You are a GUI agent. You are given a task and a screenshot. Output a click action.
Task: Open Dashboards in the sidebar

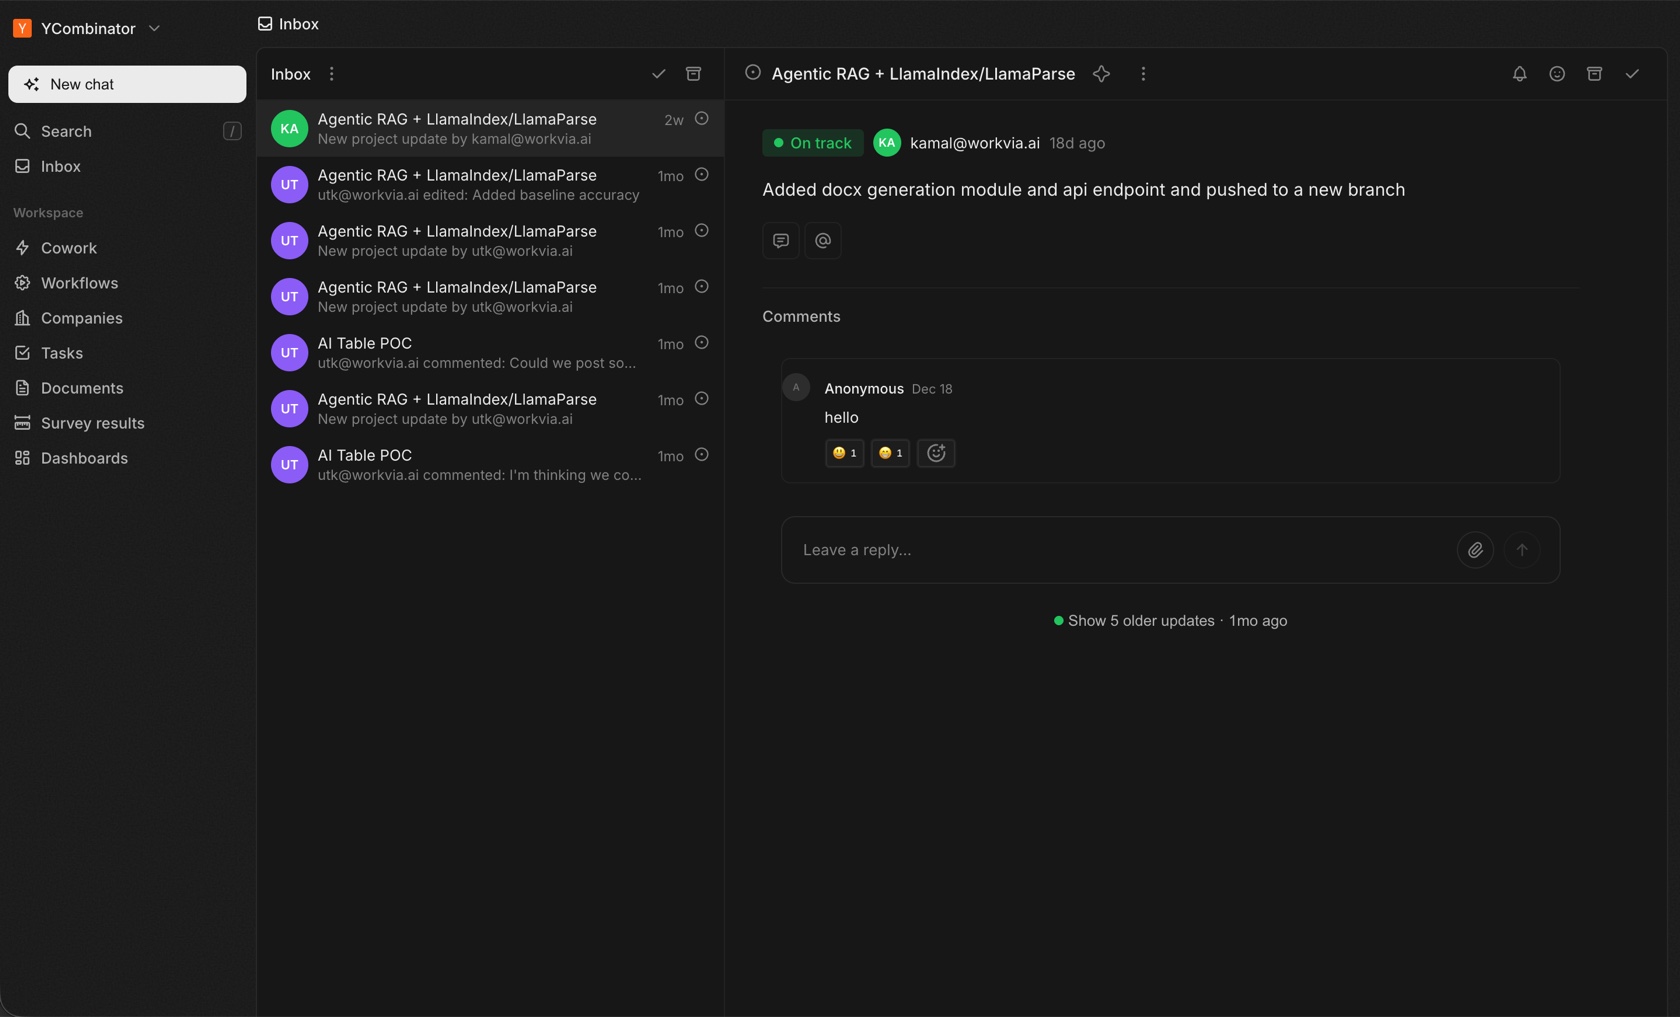click(x=127, y=458)
